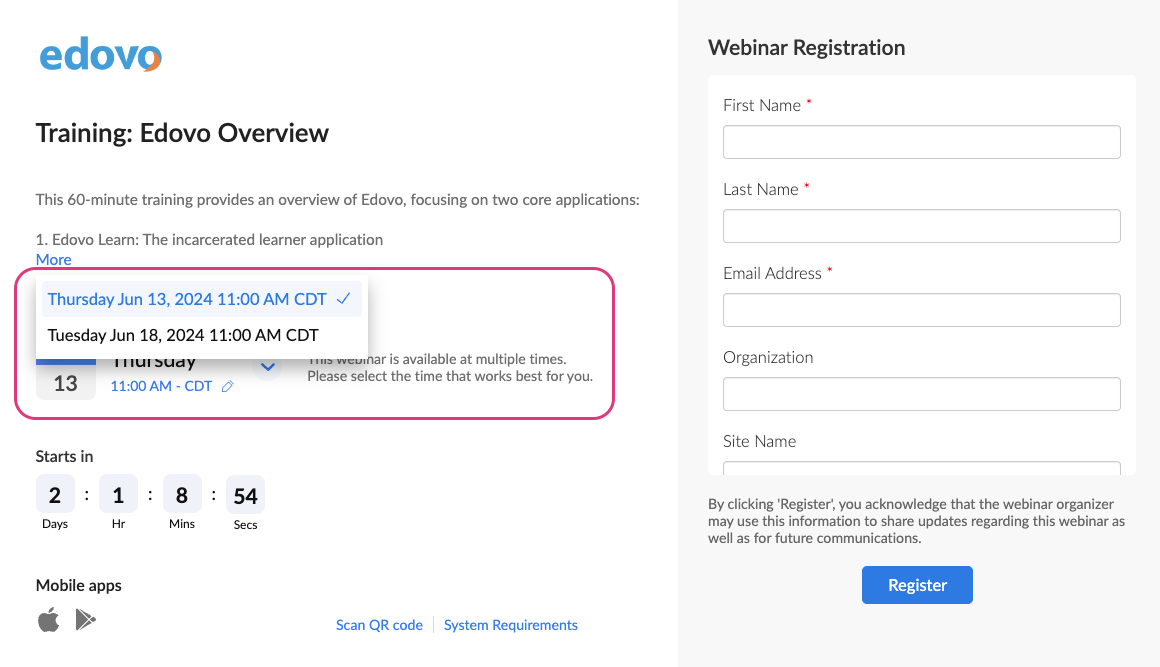This screenshot has height=667, width=1160.
Task: Click the Starts in label
Action: click(x=64, y=456)
